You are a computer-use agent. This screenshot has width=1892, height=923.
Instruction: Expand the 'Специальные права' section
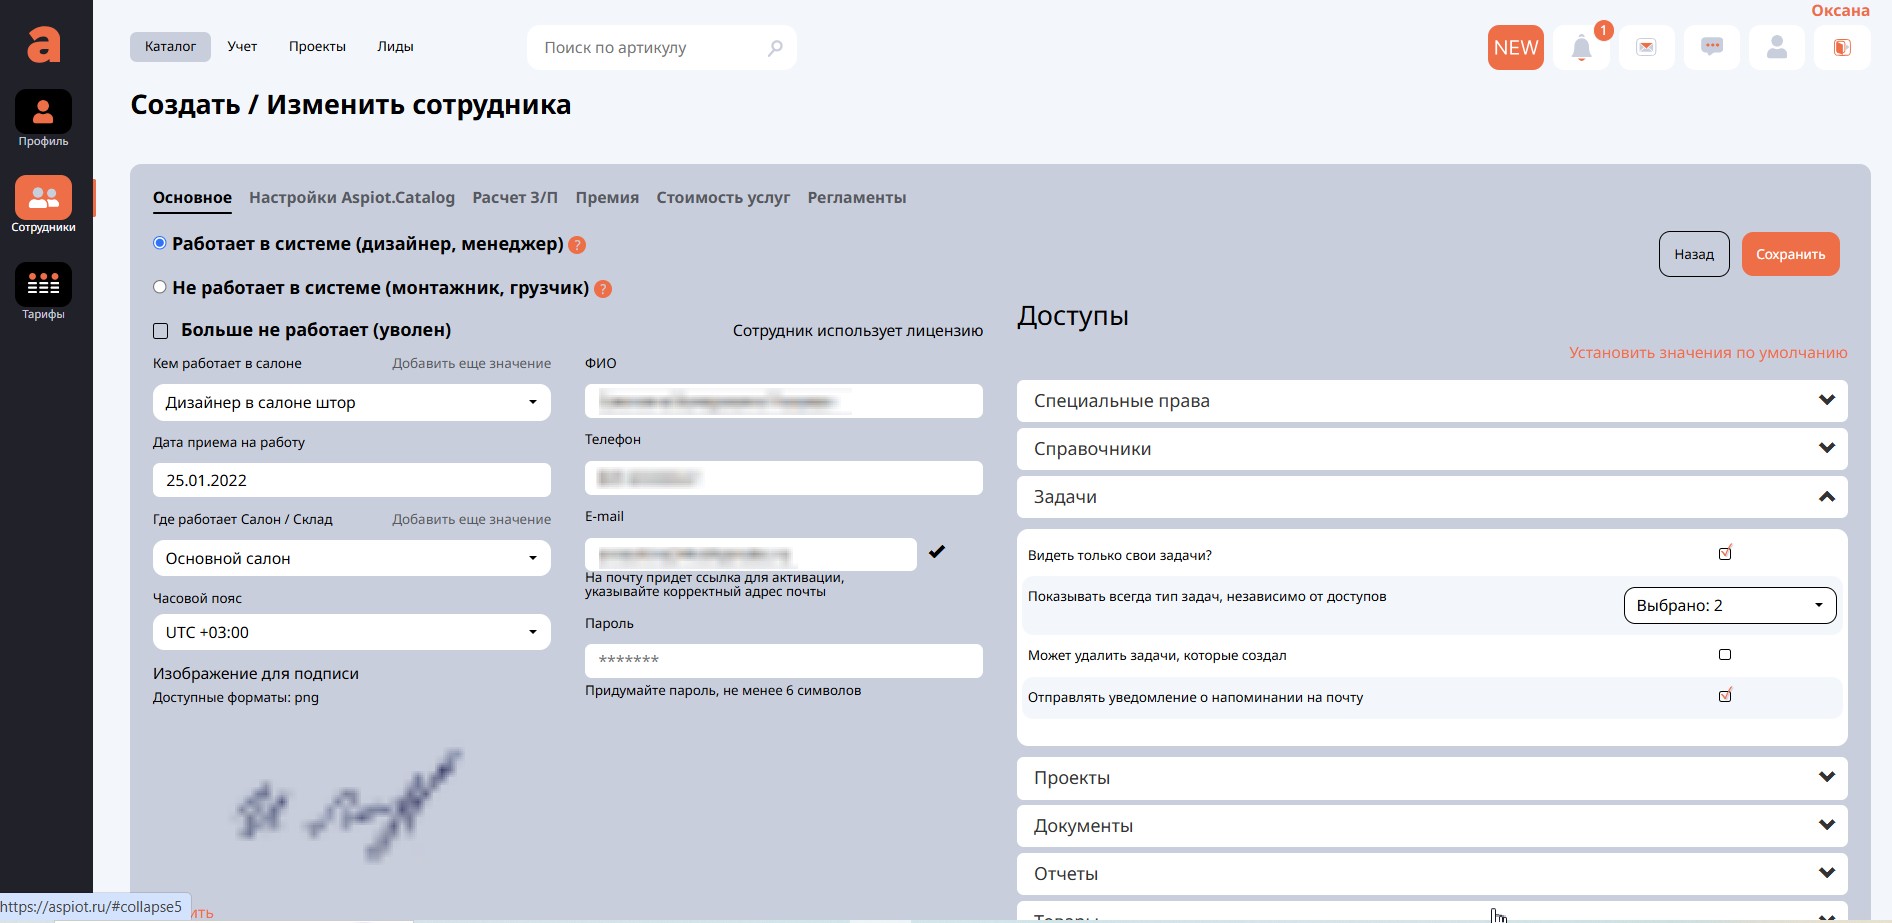coord(1431,401)
